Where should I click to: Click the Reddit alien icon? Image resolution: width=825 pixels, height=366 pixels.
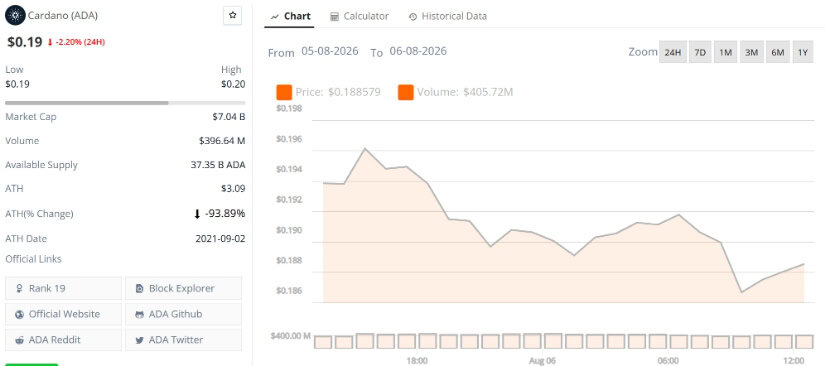click(x=19, y=340)
